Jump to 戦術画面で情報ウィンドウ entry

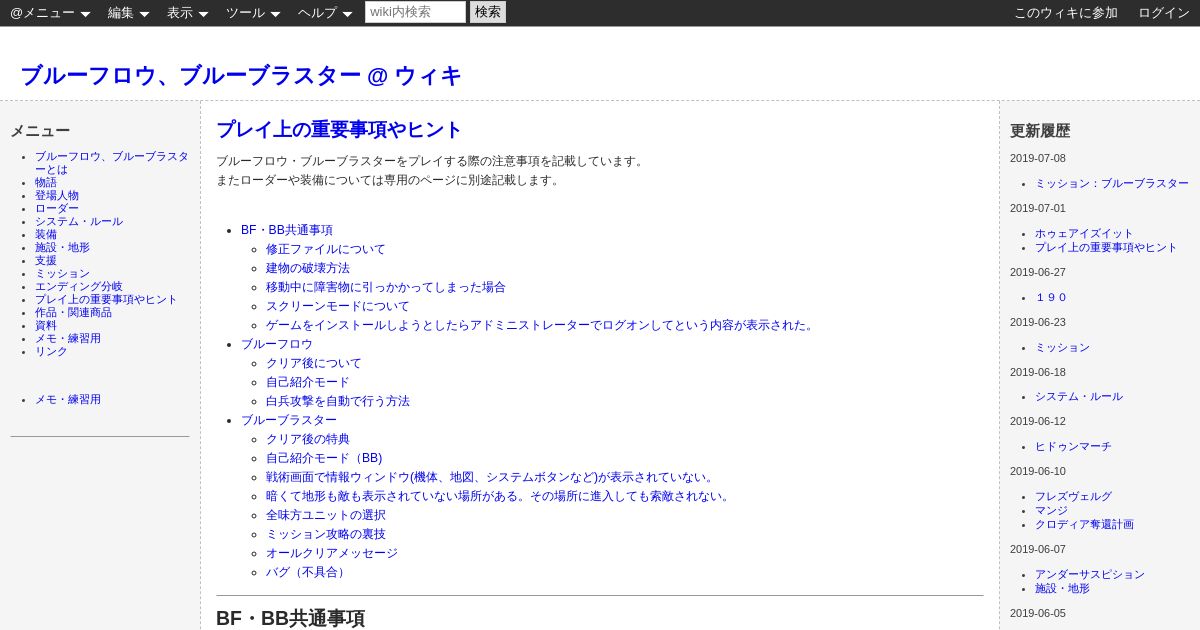(x=492, y=477)
